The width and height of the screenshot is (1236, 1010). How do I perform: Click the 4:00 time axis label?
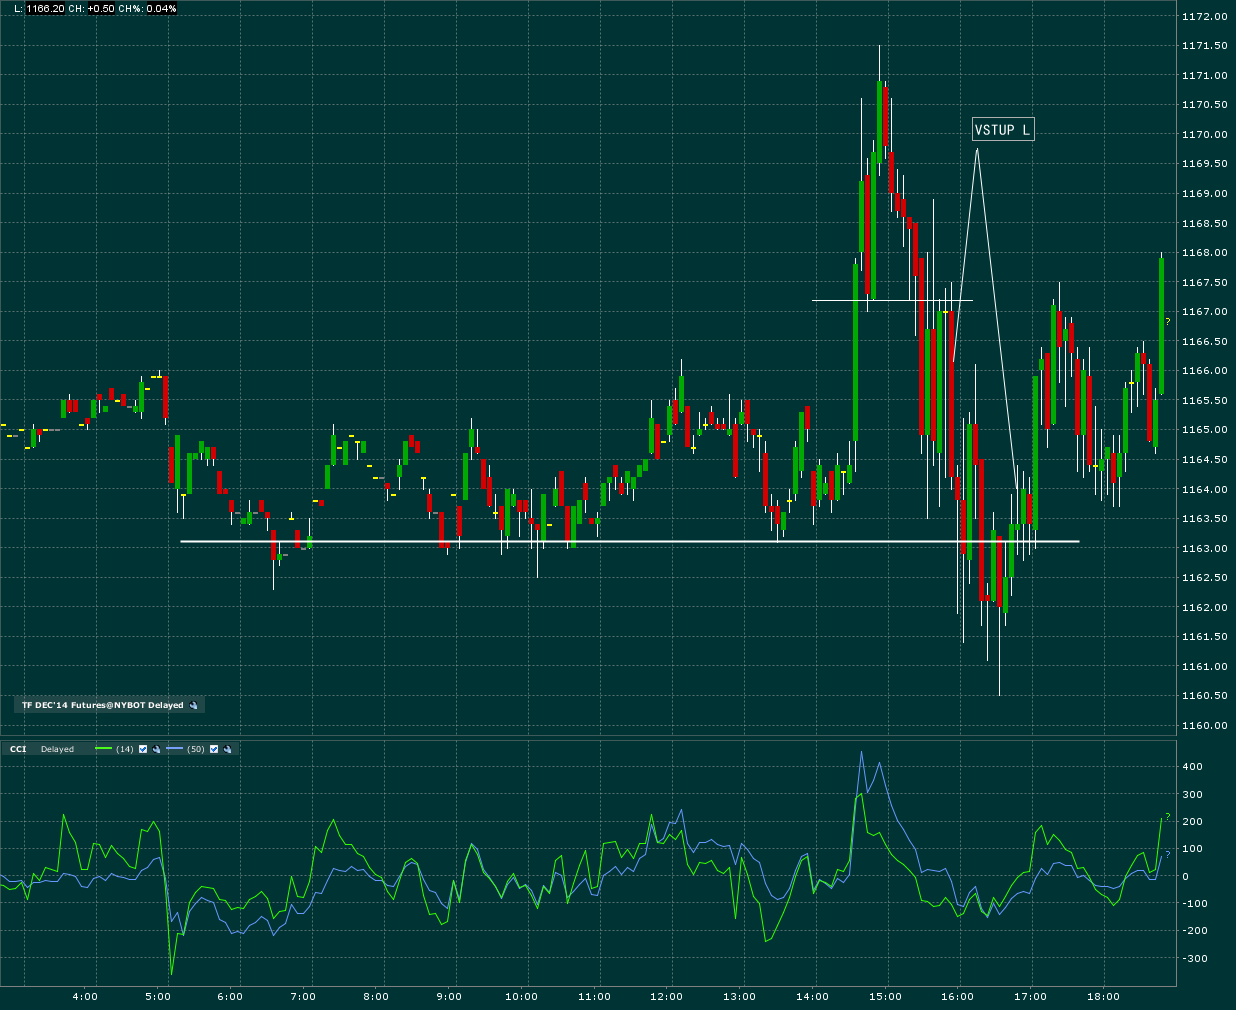coord(85,996)
